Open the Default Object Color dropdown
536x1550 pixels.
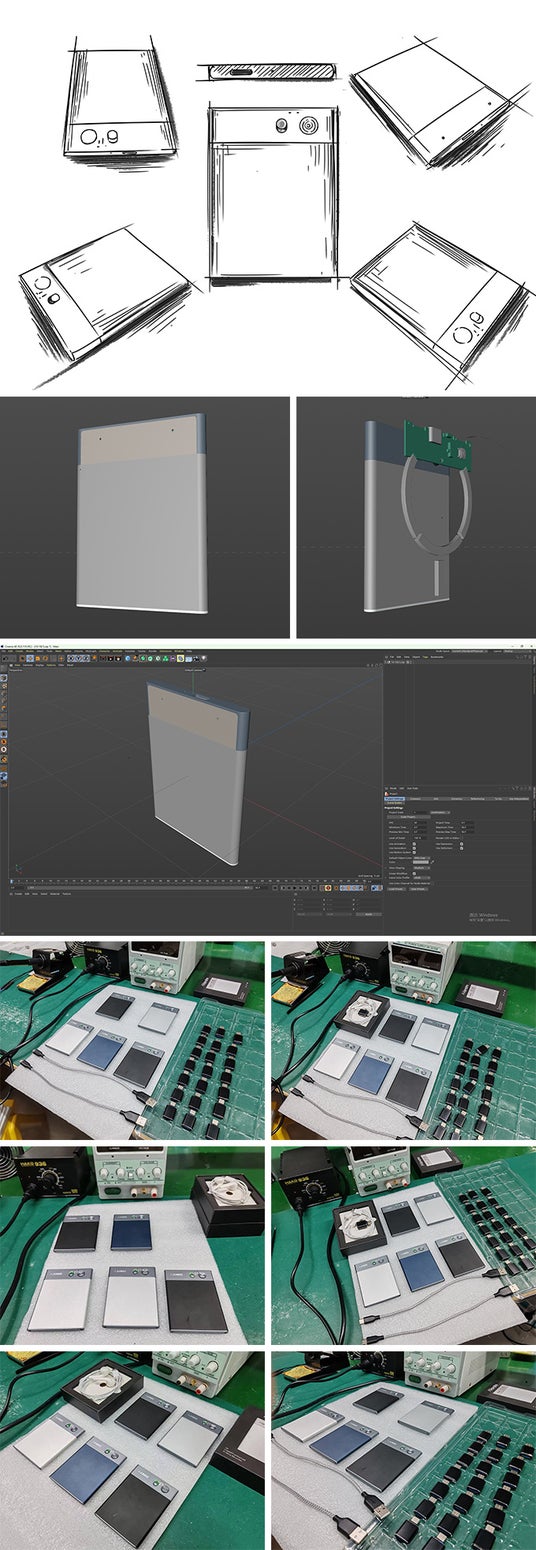(x=422, y=858)
